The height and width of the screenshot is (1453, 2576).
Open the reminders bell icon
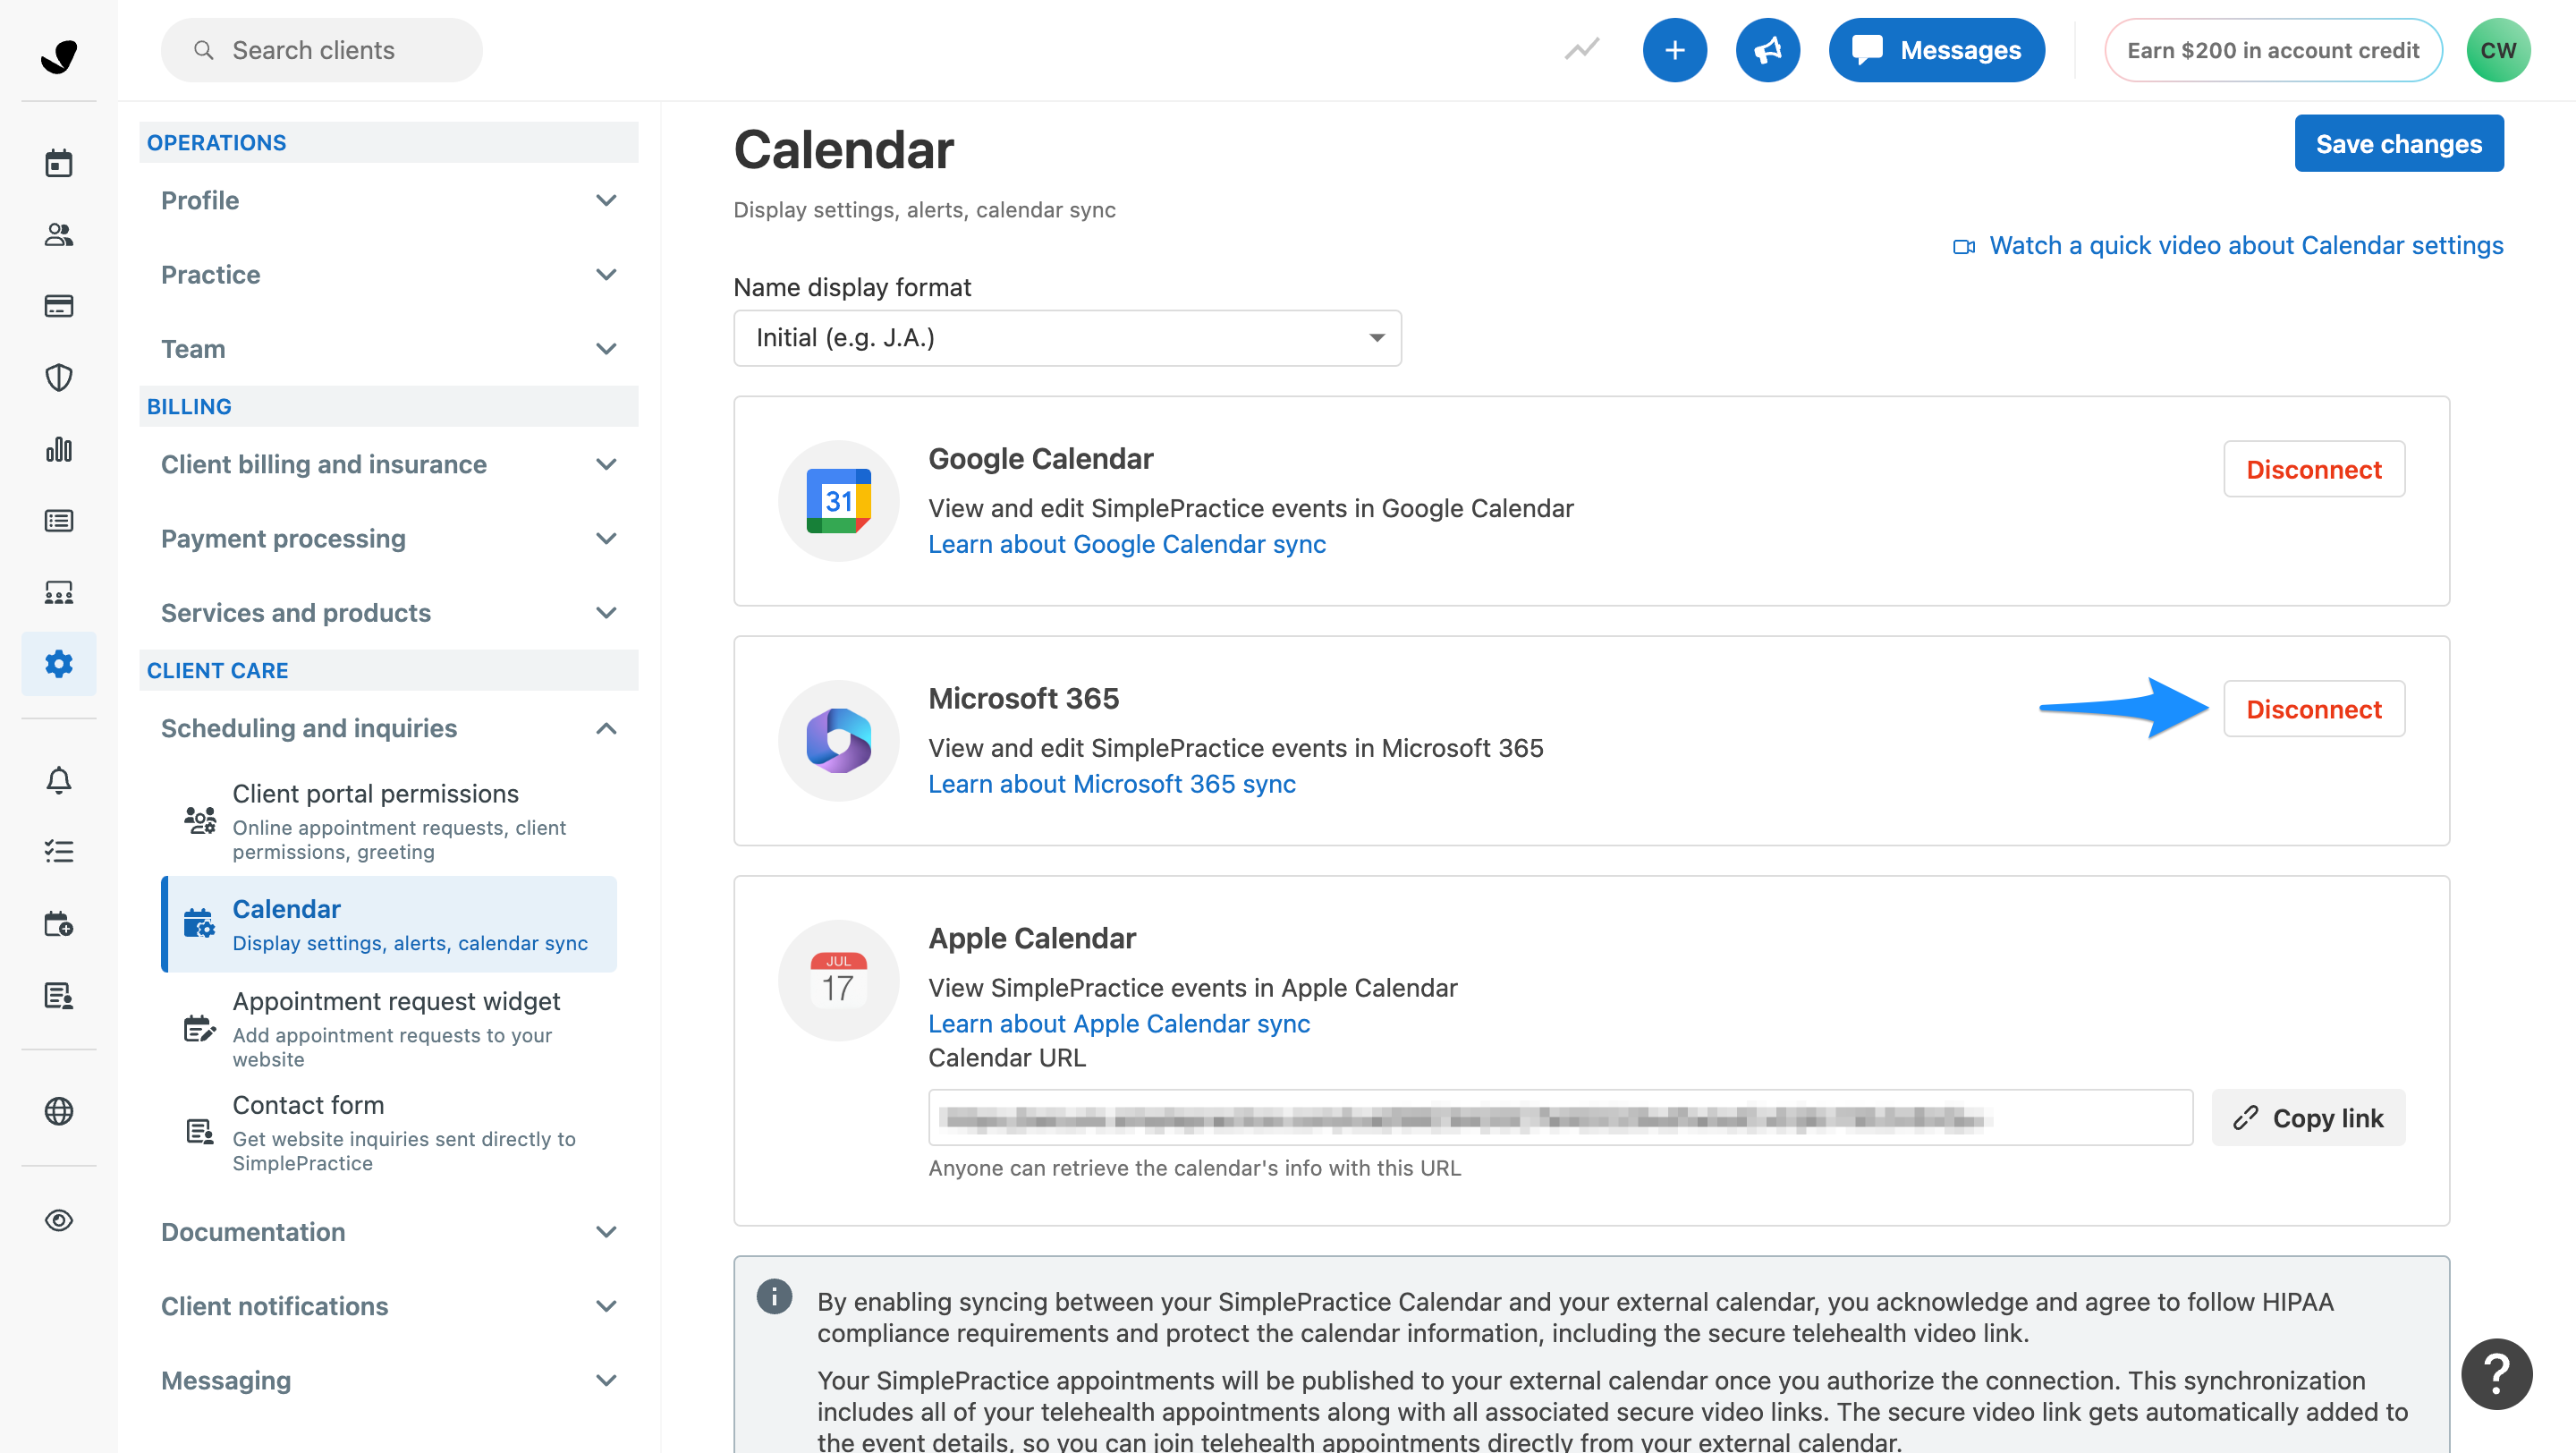(59, 780)
